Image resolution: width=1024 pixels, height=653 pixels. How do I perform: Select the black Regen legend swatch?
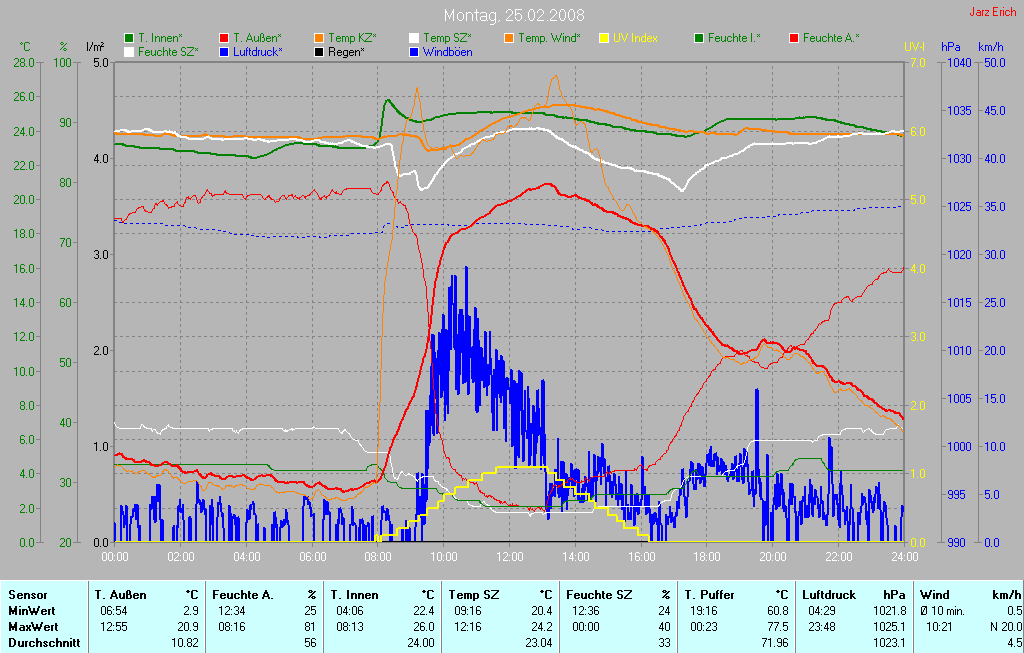pyautogui.click(x=319, y=51)
